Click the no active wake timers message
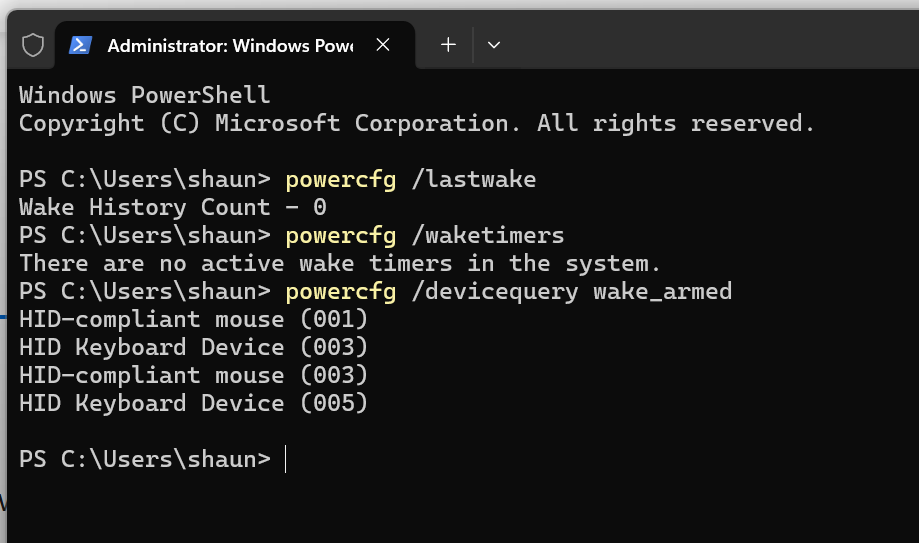Image resolution: width=919 pixels, height=543 pixels. [339, 263]
